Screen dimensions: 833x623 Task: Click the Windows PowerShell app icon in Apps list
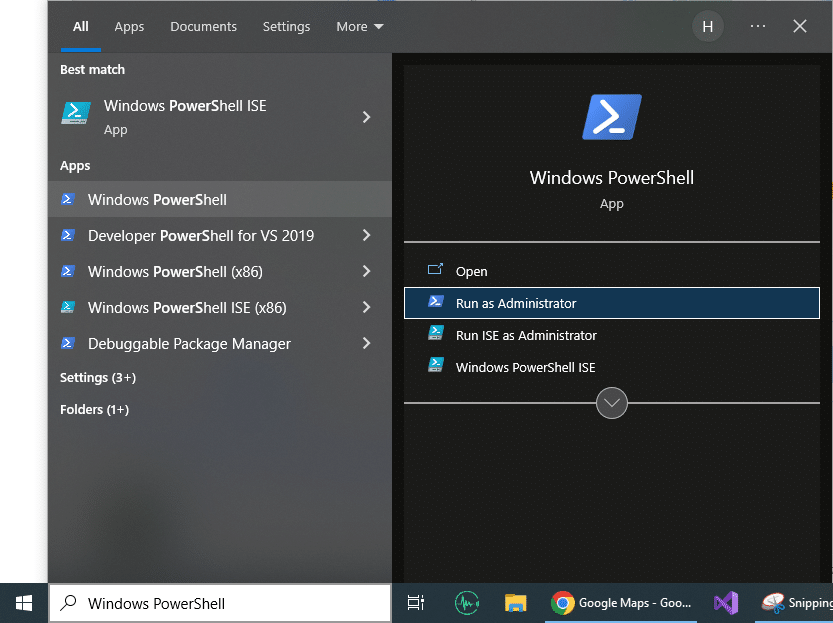click(x=67, y=199)
